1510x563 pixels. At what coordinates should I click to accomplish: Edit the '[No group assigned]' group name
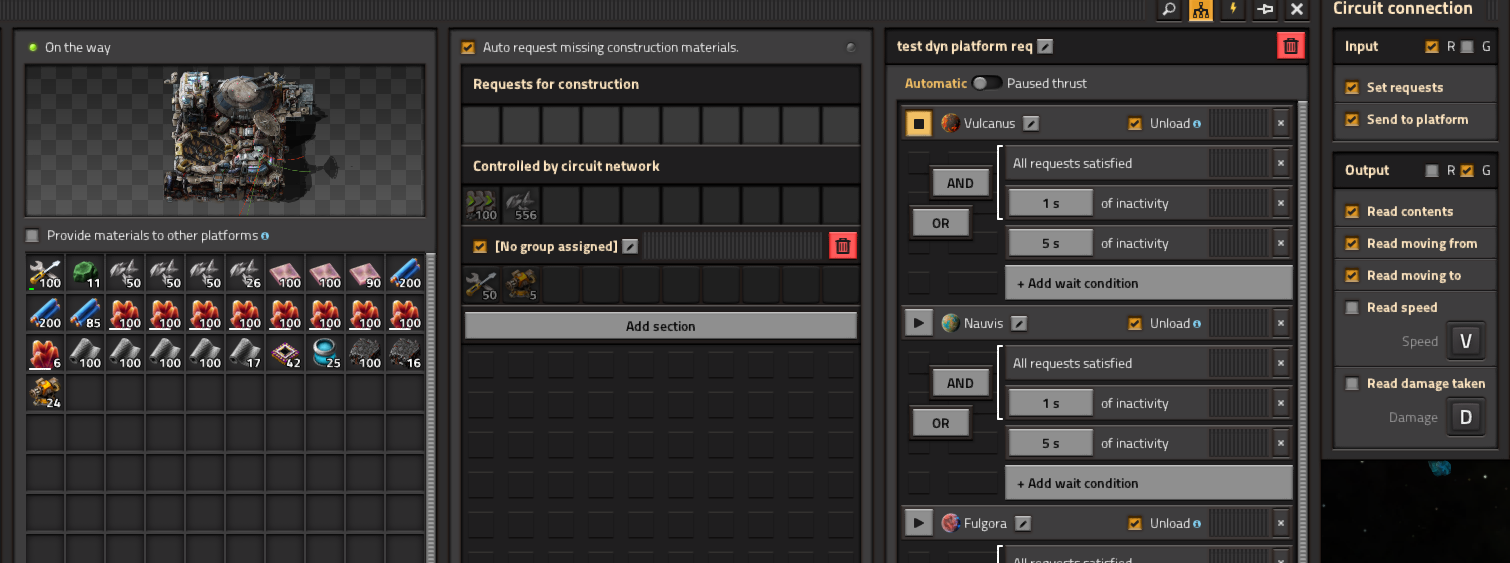tap(630, 246)
